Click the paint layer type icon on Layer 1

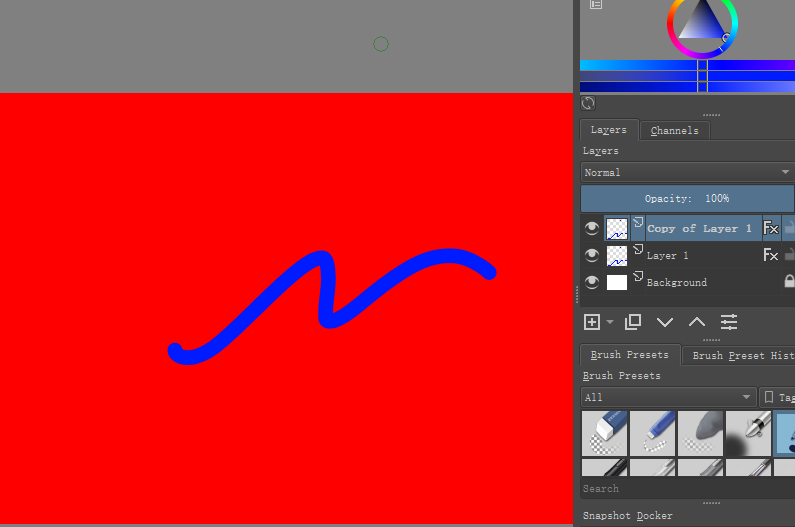coord(638,249)
